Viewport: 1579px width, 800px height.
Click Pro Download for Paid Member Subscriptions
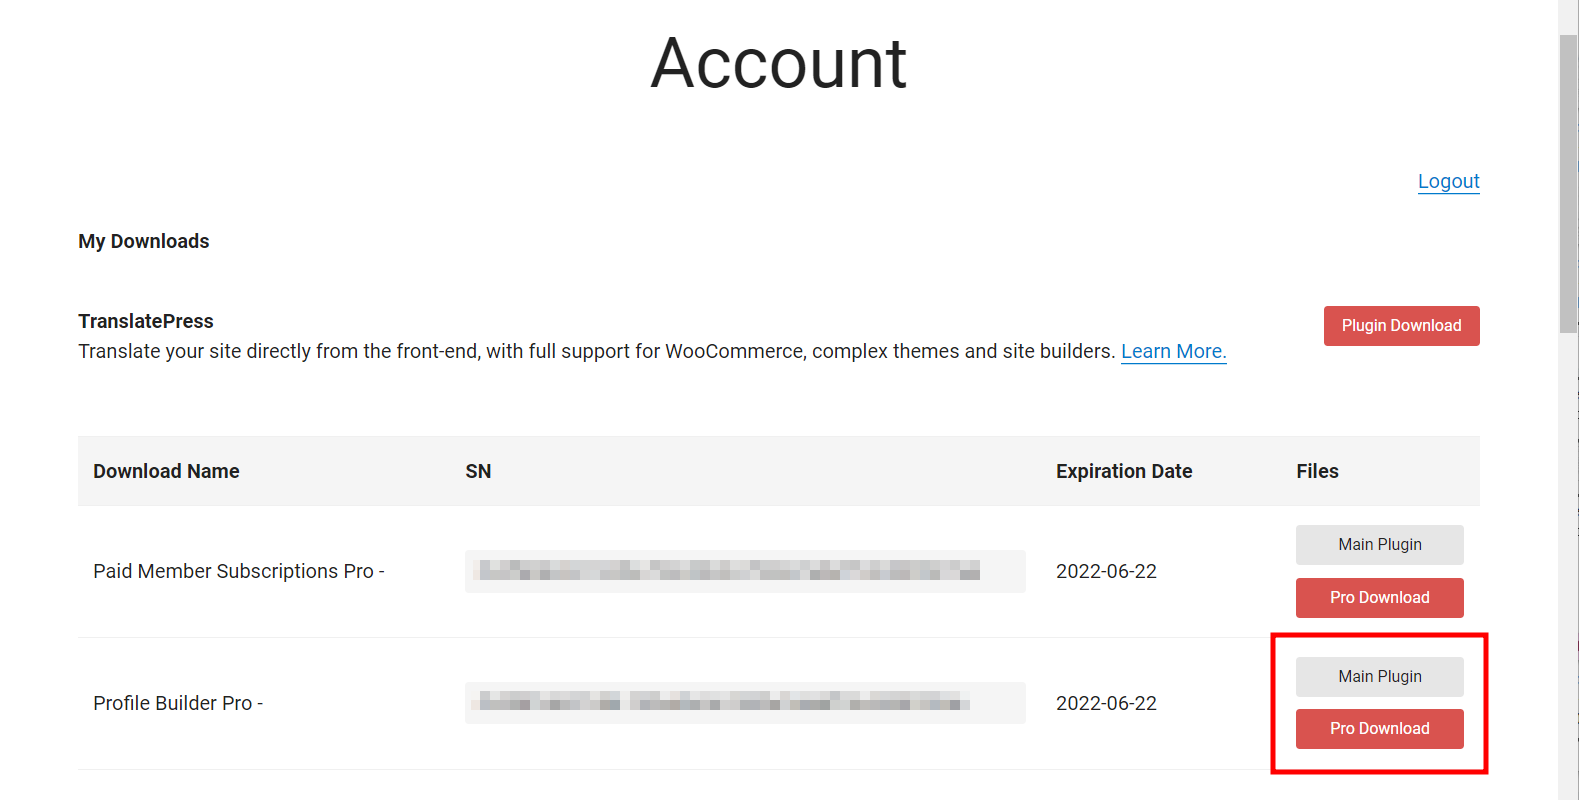(x=1379, y=597)
